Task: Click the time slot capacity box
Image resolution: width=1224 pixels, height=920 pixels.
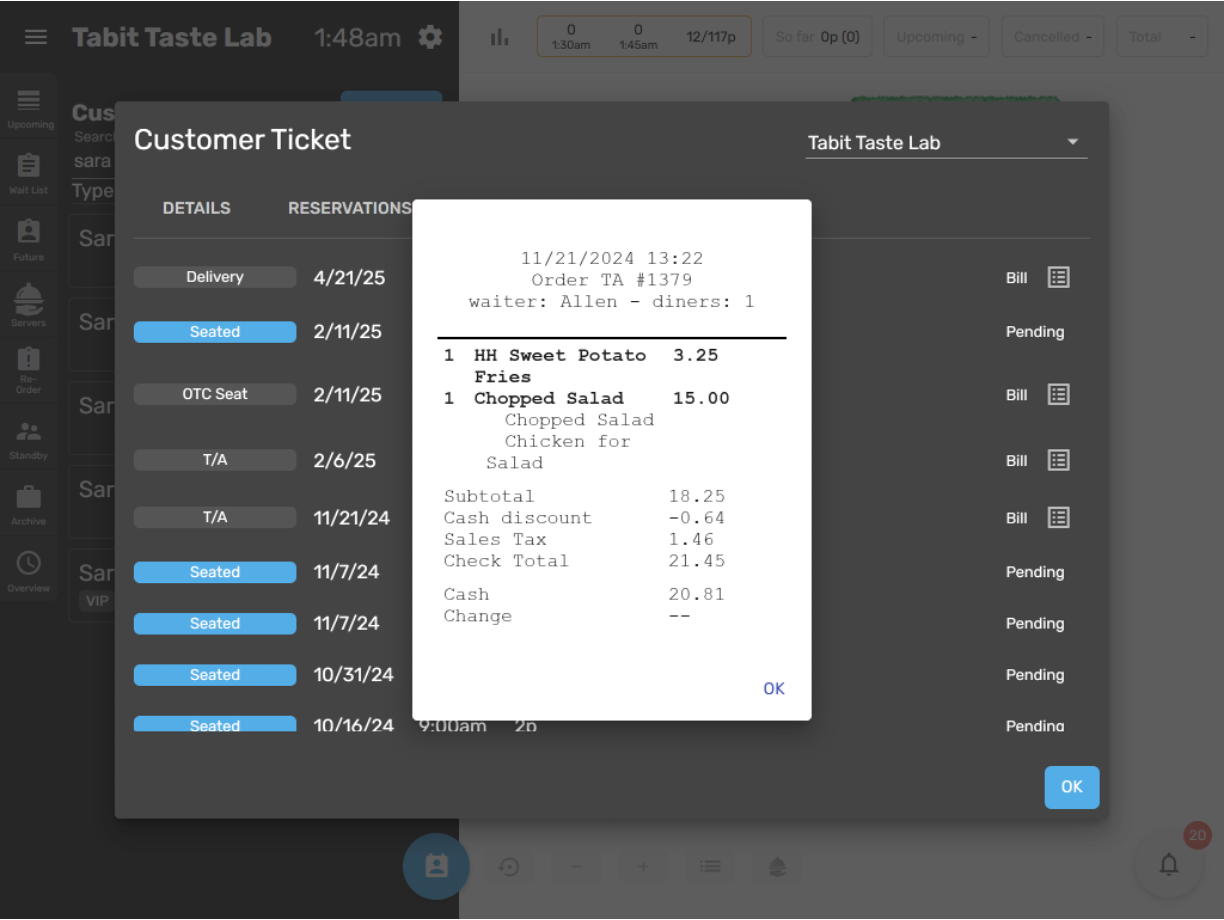Action: pos(644,37)
